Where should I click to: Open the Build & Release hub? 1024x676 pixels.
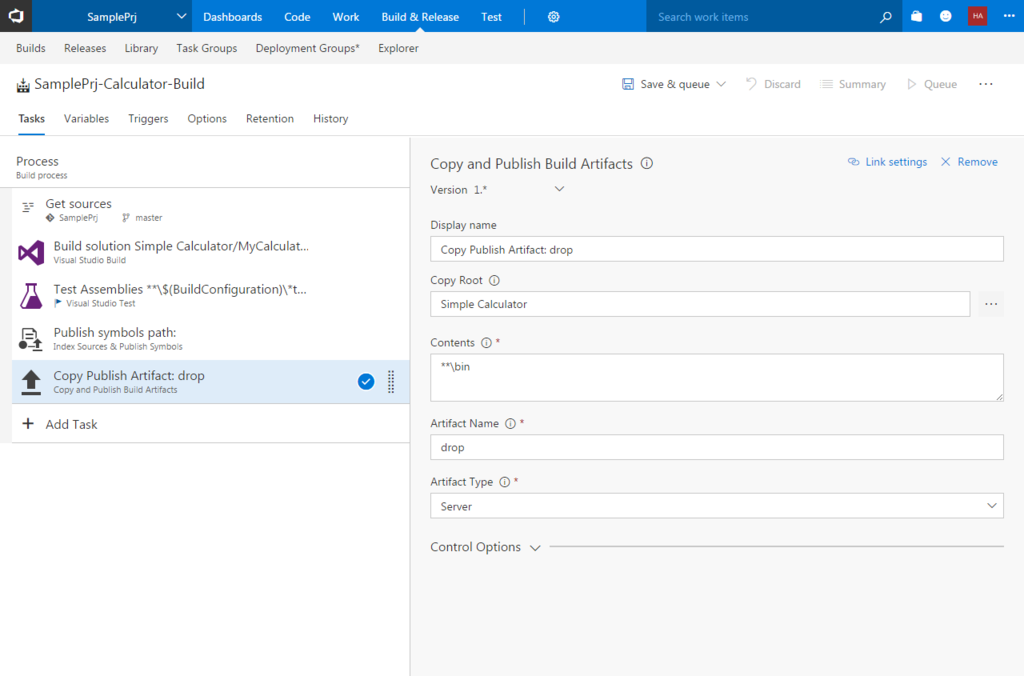coord(420,17)
